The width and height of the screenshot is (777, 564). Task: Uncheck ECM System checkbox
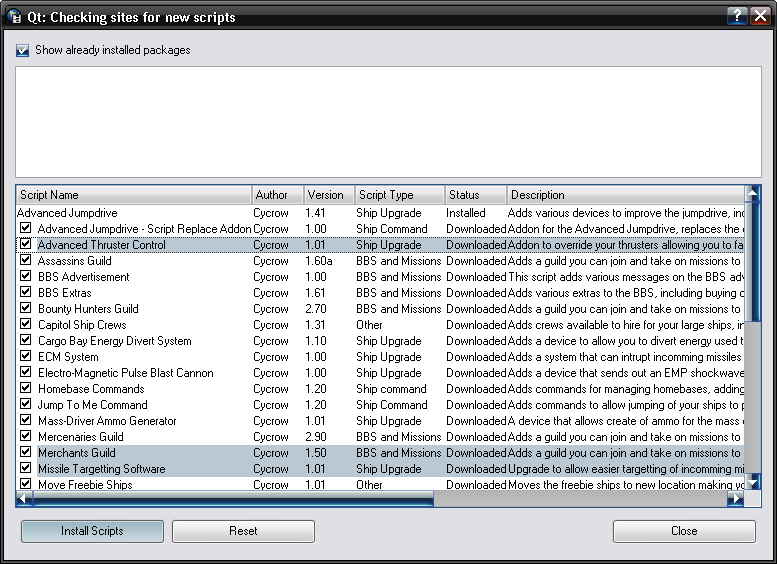click(x=25, y=356)
